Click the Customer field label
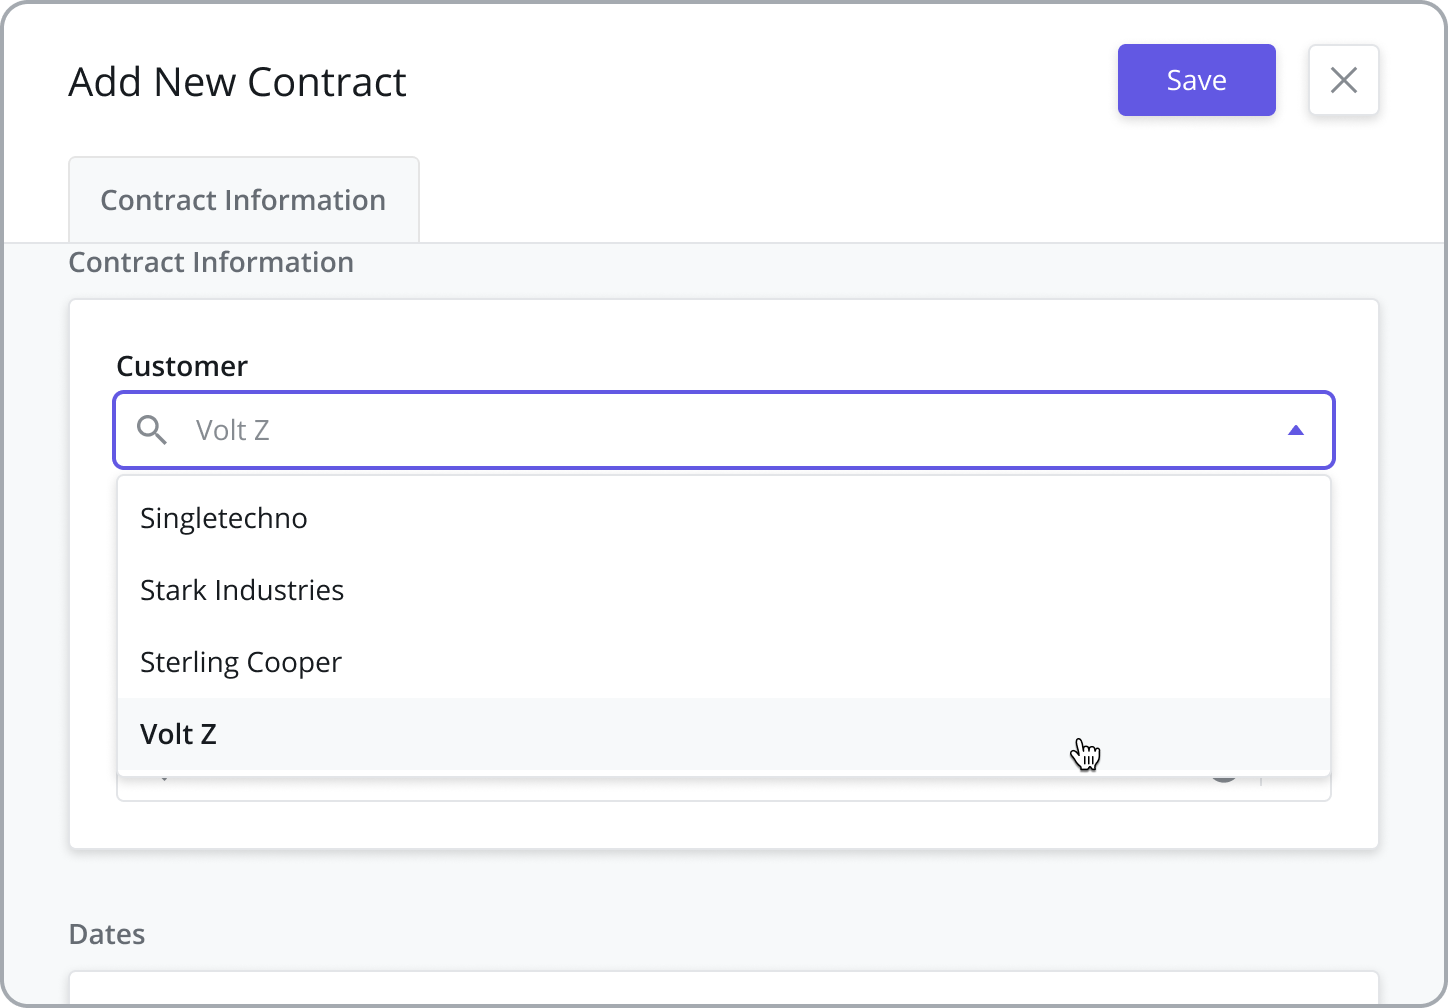Viewport: 1448px width, 1008px height. [x=182, y=366]
